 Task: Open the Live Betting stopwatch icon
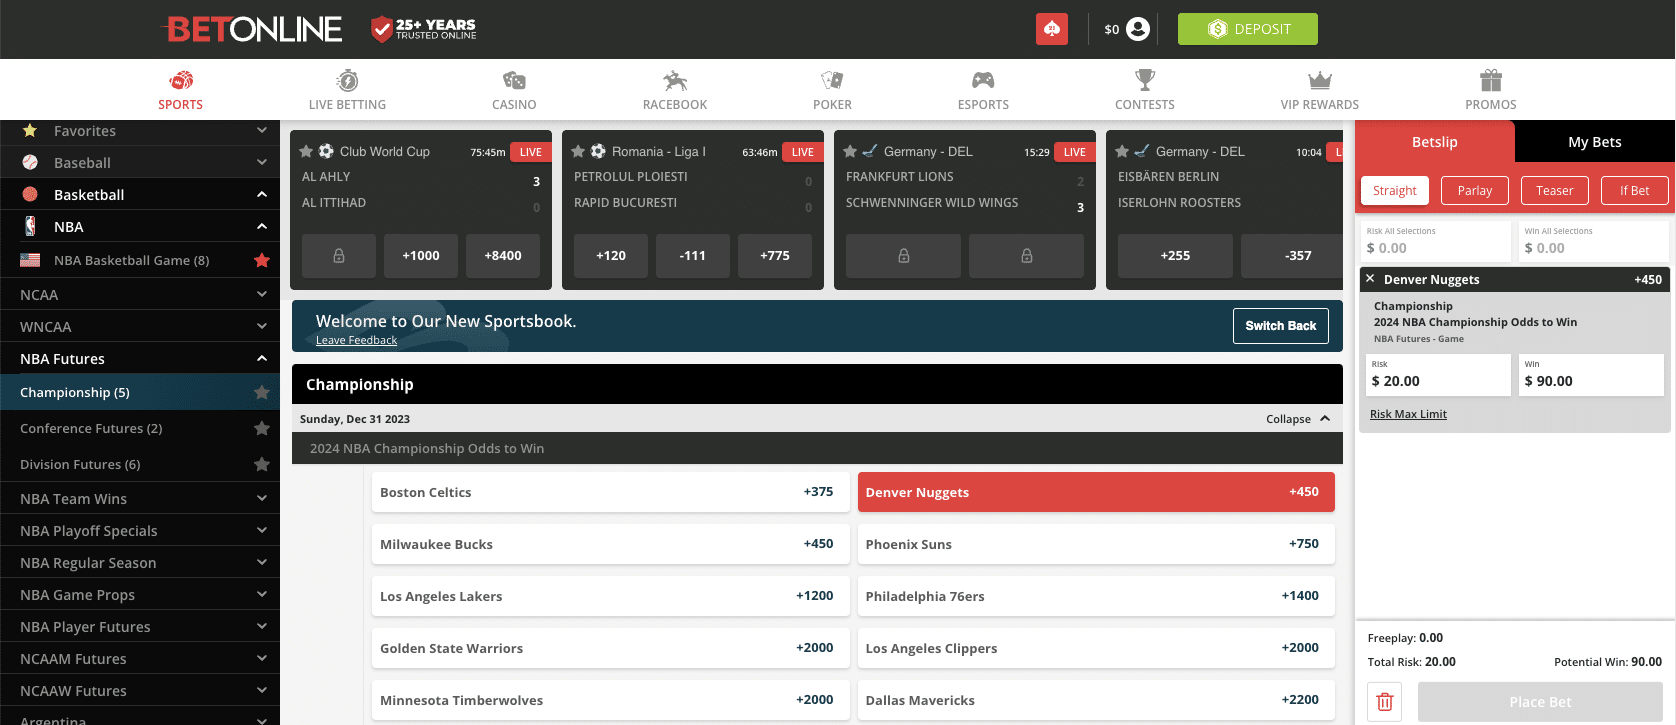click(x=347, y=80)
